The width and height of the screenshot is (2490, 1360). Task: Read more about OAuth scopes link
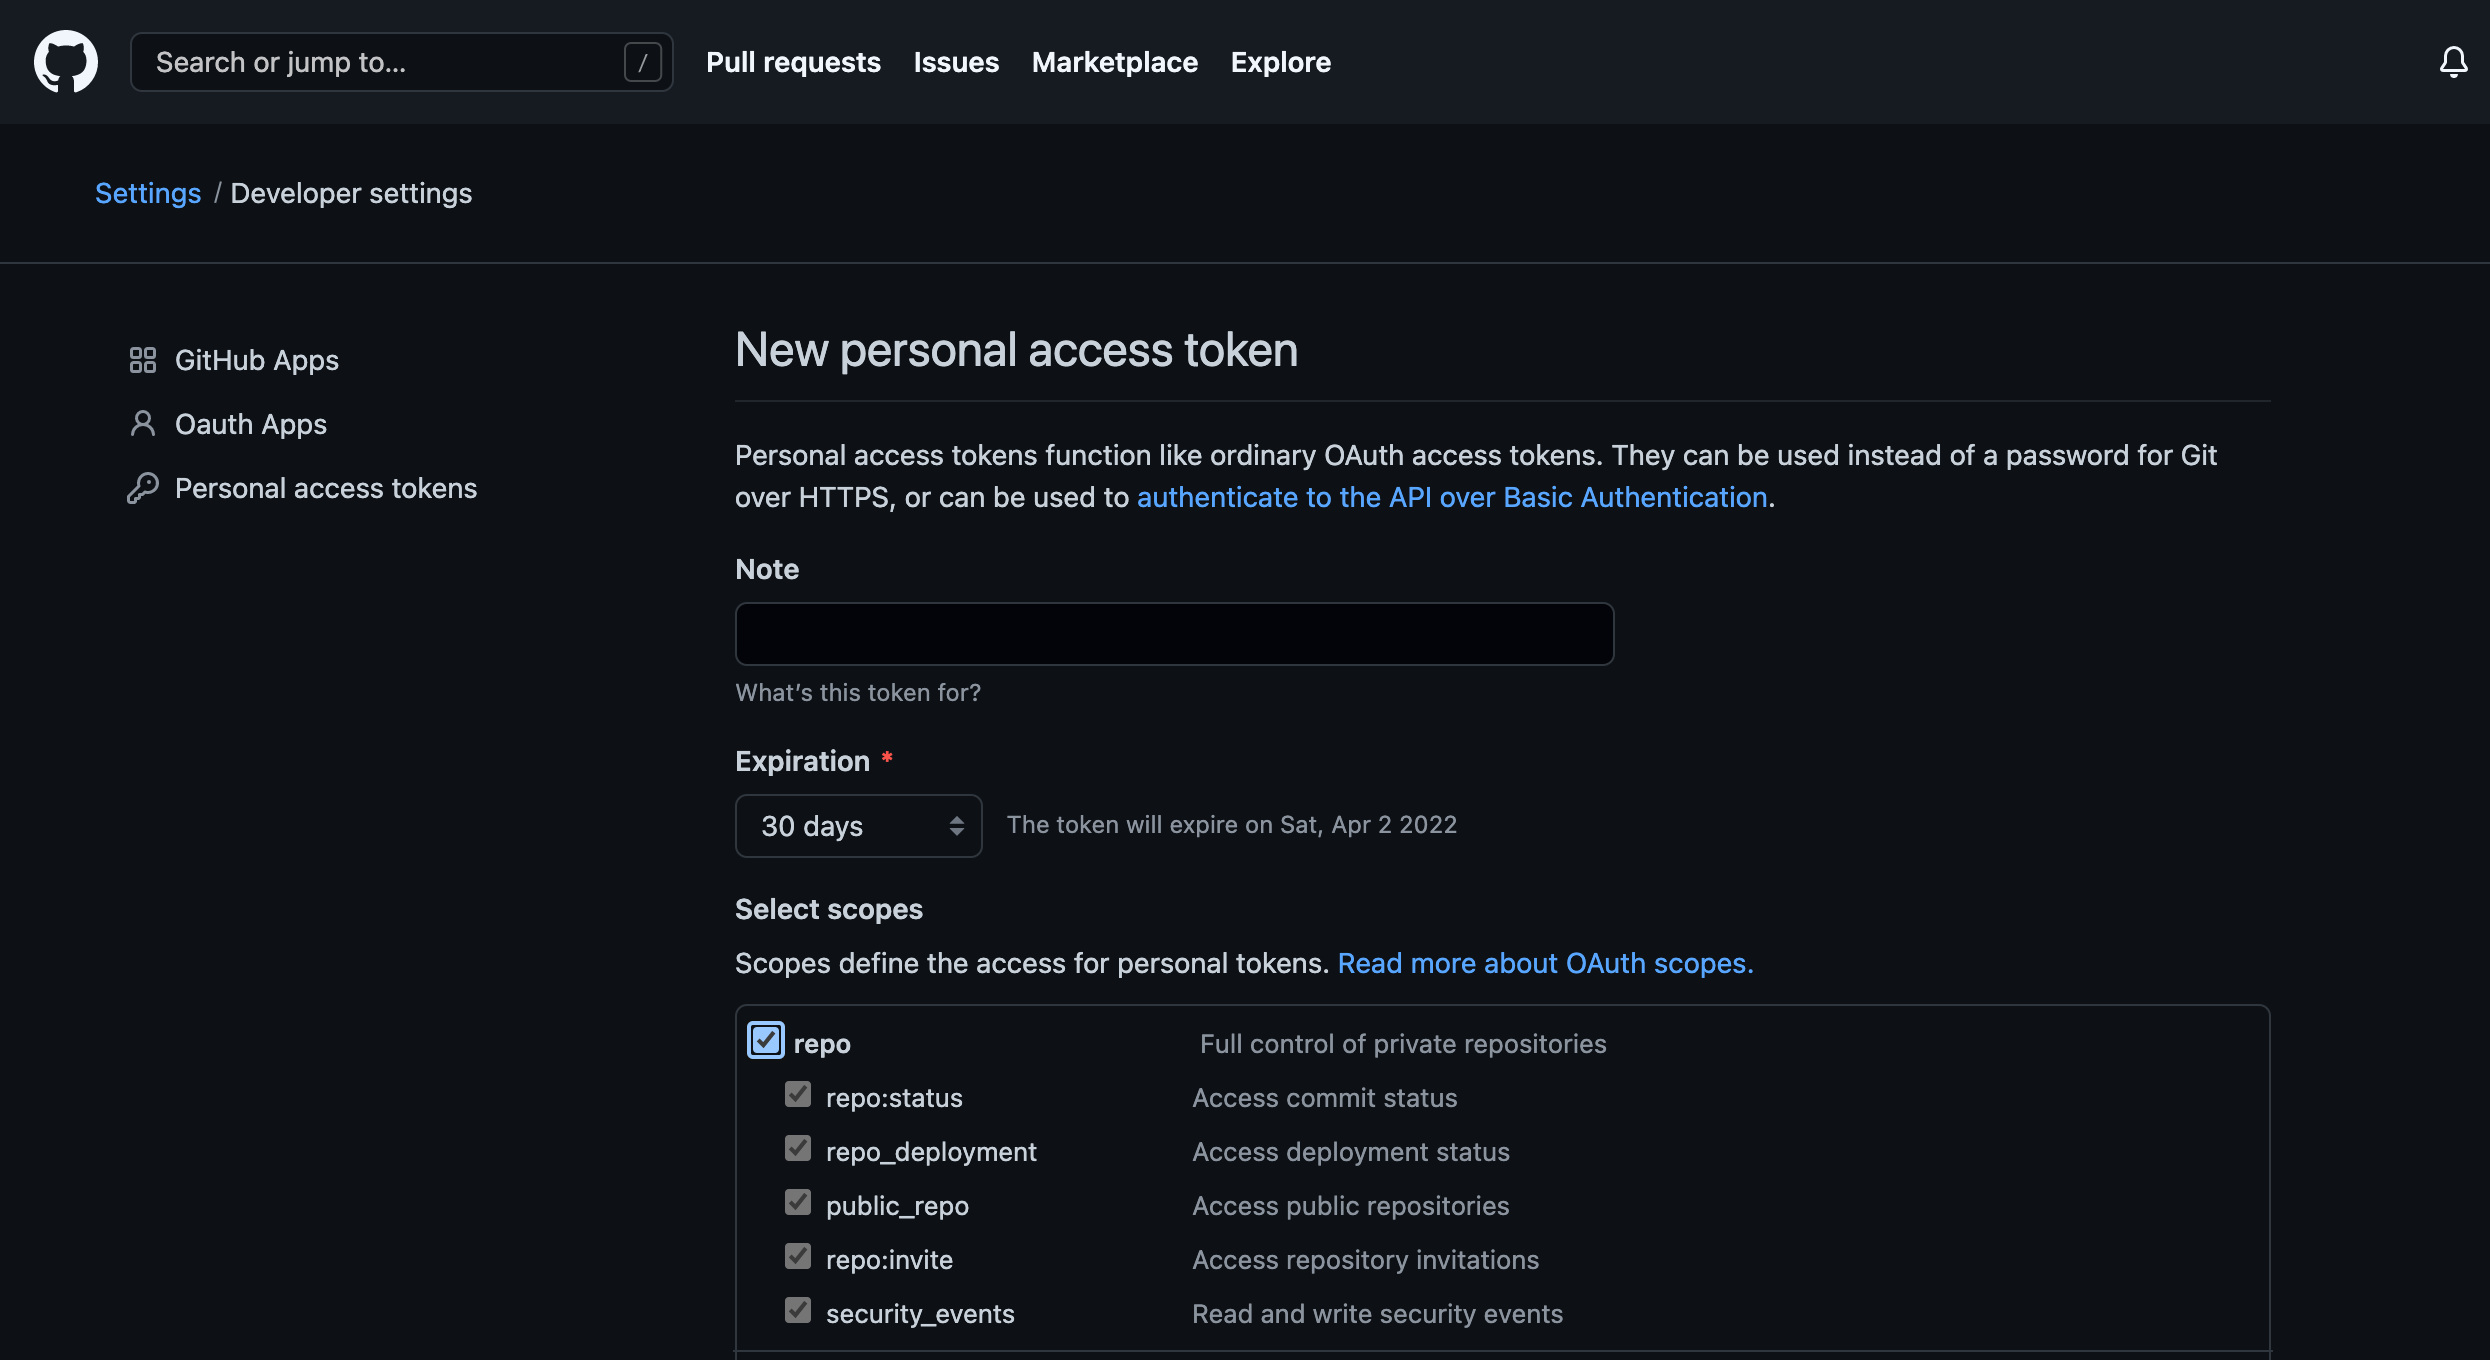click(x=1545, y=963)
